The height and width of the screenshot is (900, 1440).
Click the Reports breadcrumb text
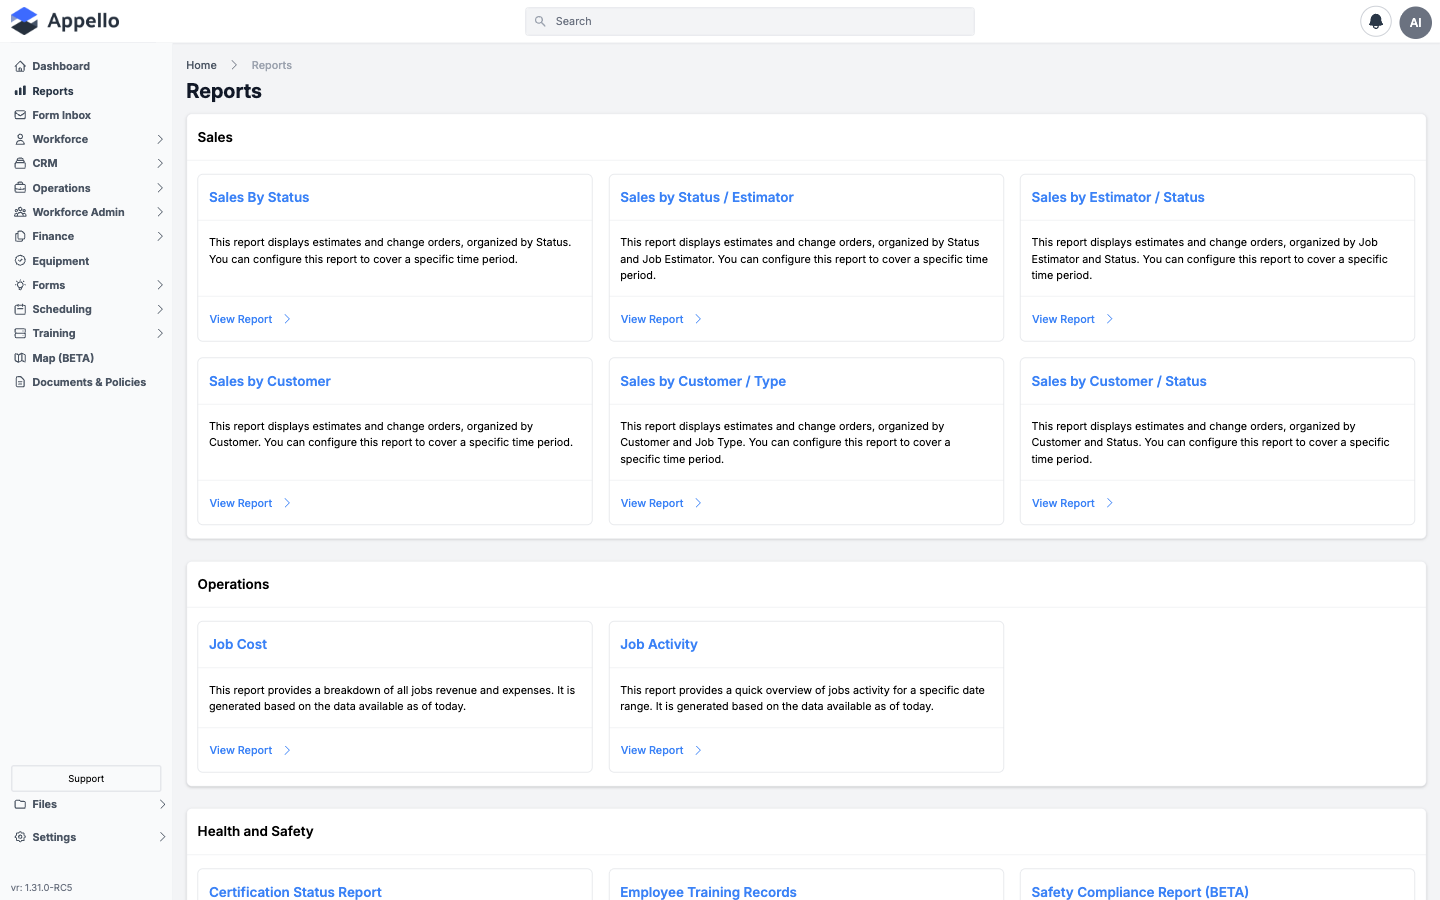(272, 65)
